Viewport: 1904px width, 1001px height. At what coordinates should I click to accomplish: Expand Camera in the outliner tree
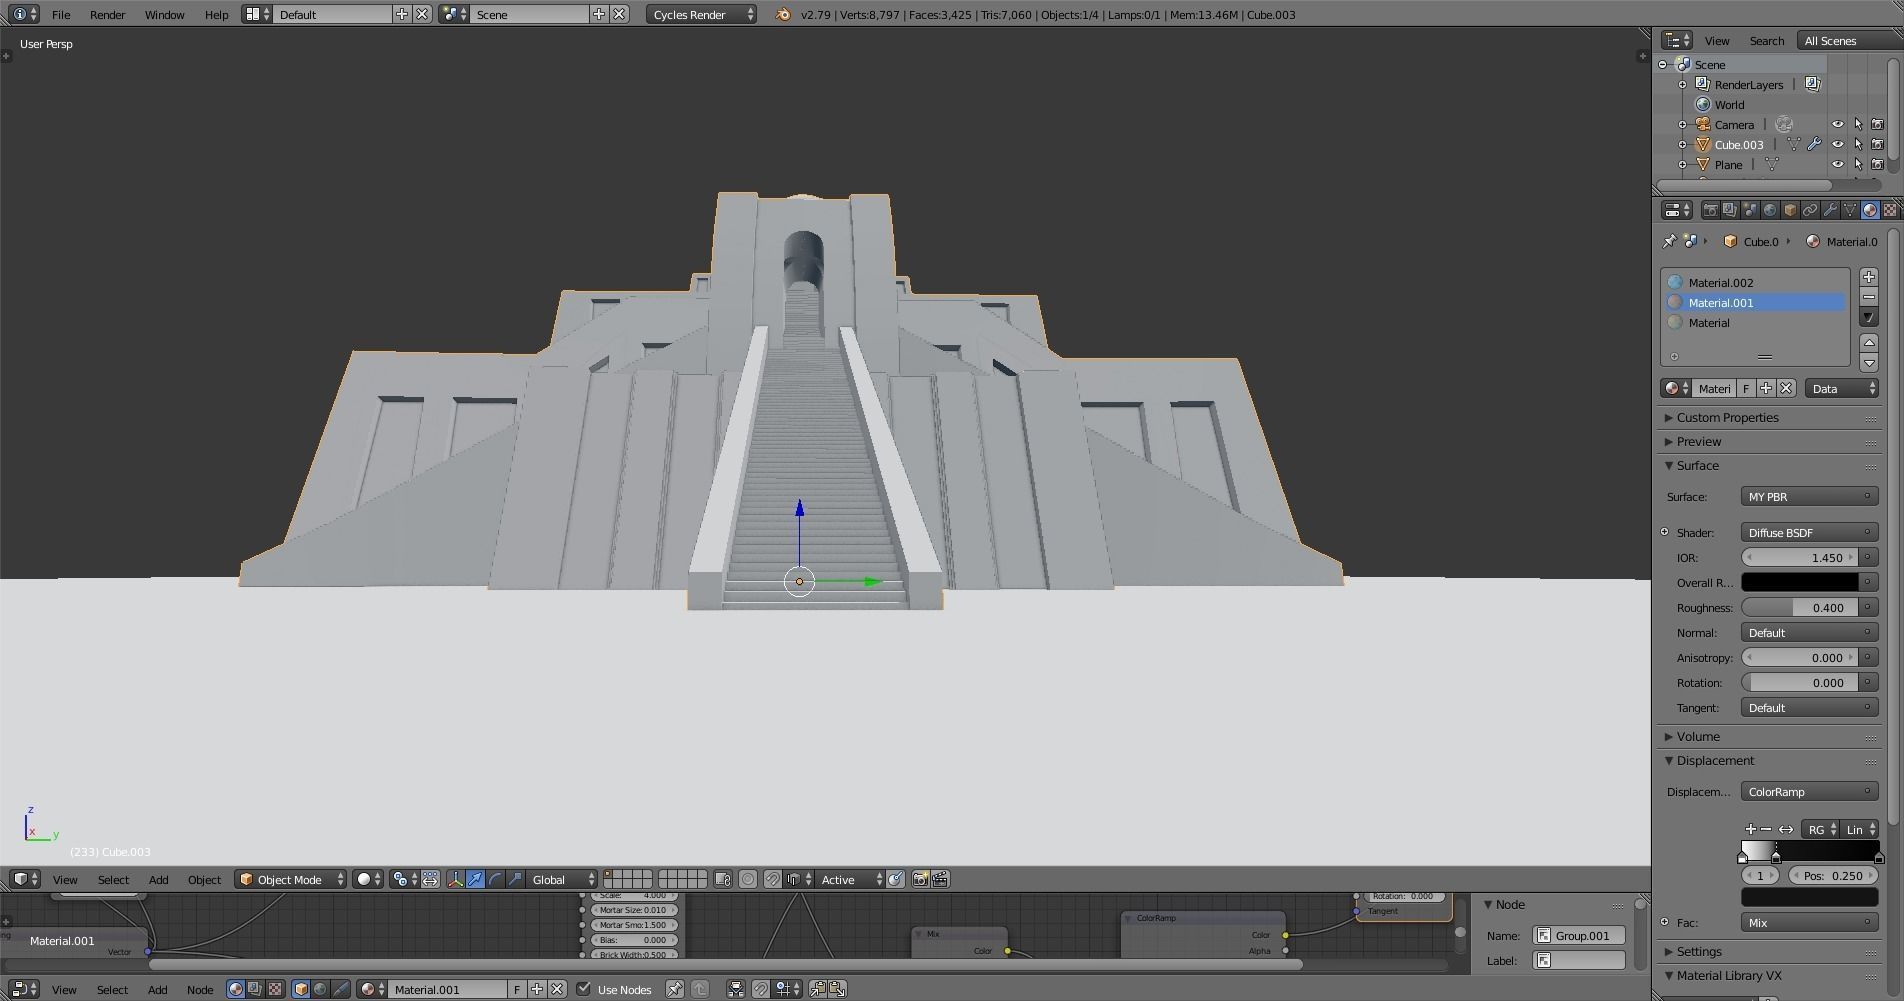pos(1683,124)
